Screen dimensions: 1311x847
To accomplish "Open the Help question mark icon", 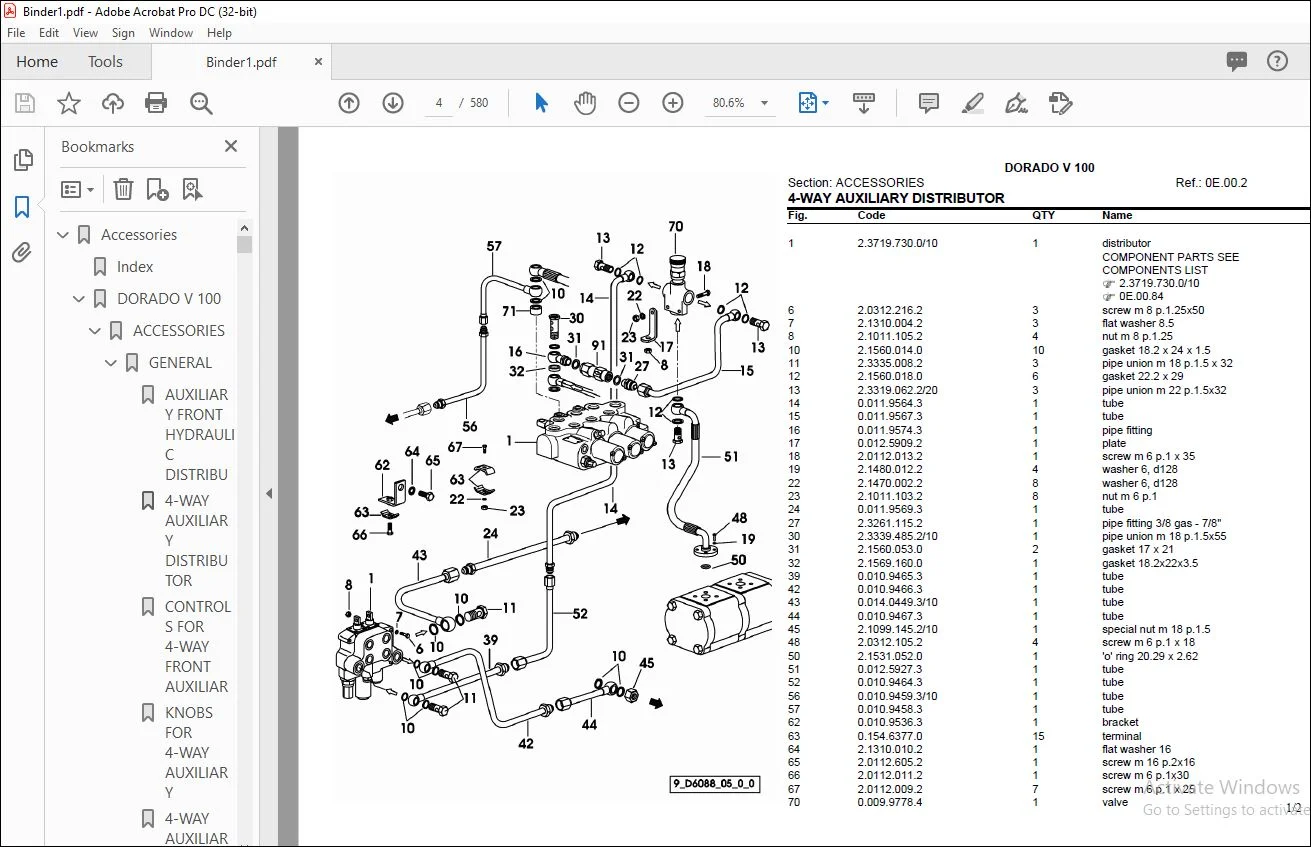I will pyautogui.click(x=1277, y=62).
